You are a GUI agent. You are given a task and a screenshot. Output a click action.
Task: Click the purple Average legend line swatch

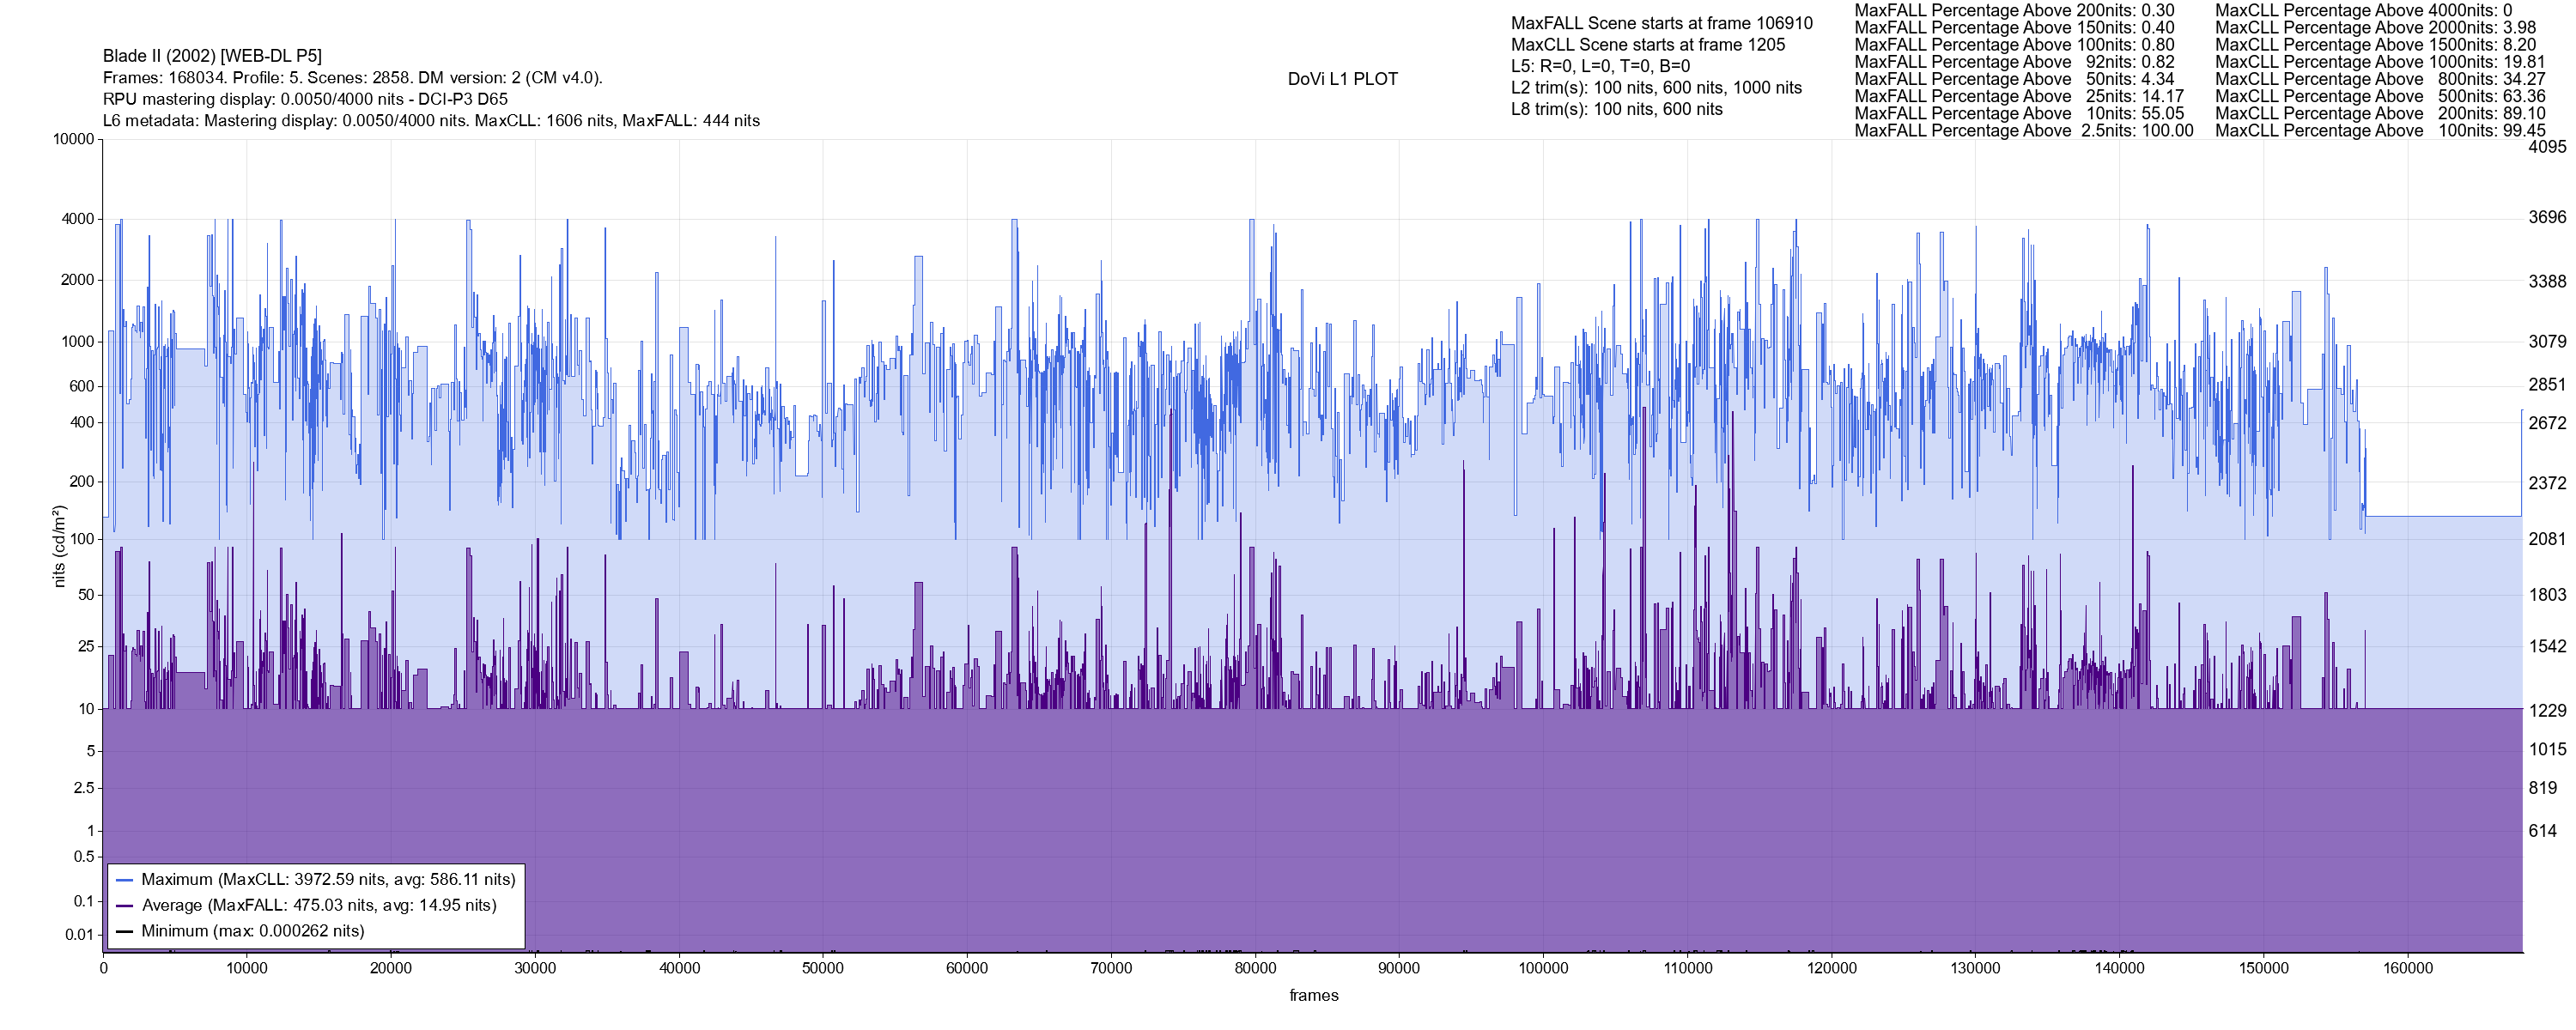point(125,906)
